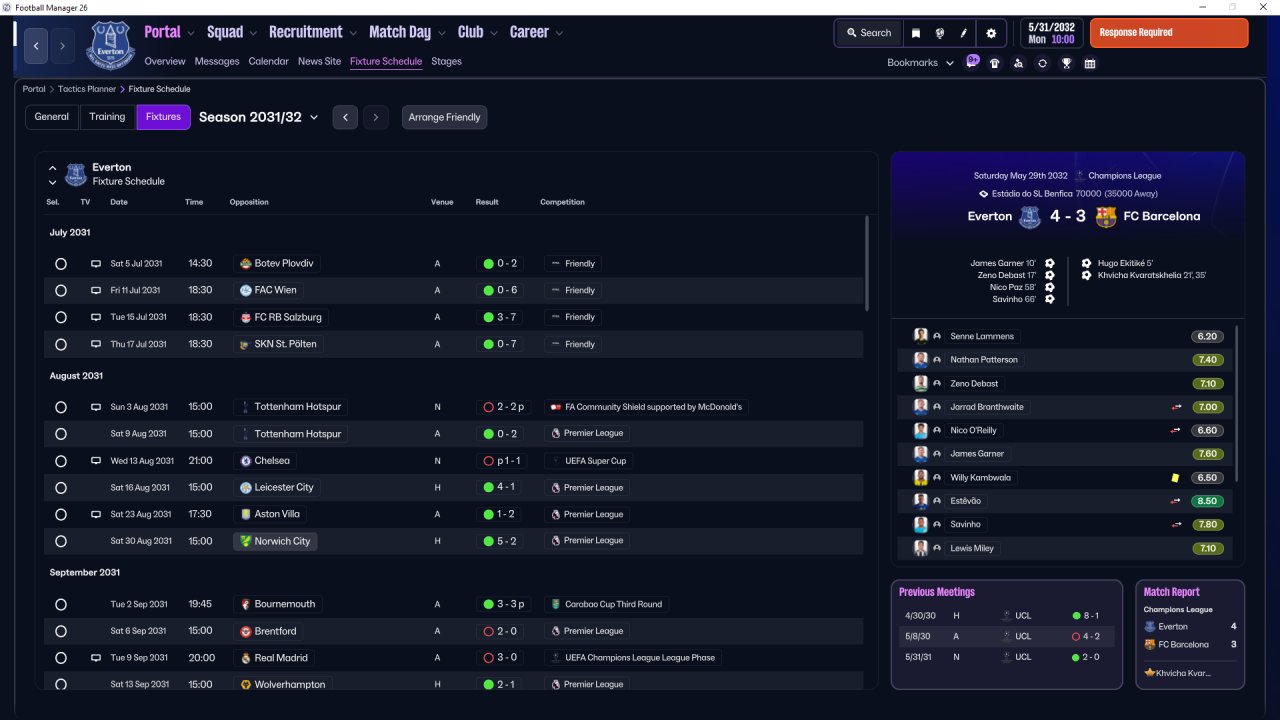Switch to the Training tab
Image resolution: width=1280 pixels, height=720 pixels.
pos(107,117)
